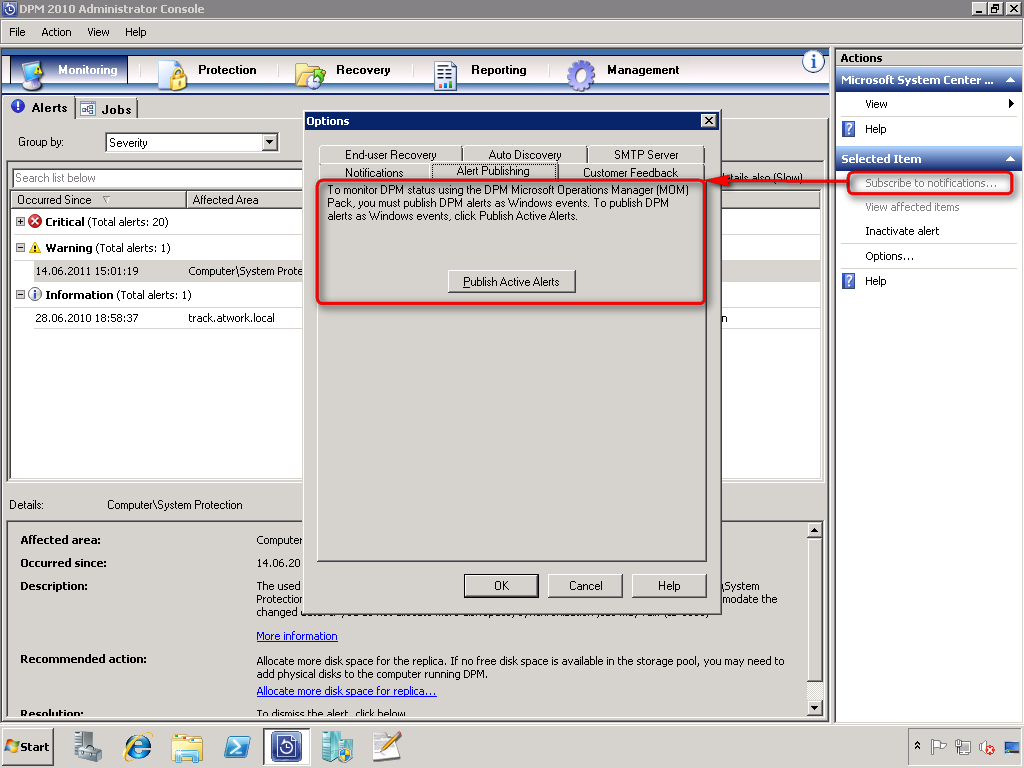Open the Group by Severity dropdown
1024x768 pixels.
click(270, 142)
